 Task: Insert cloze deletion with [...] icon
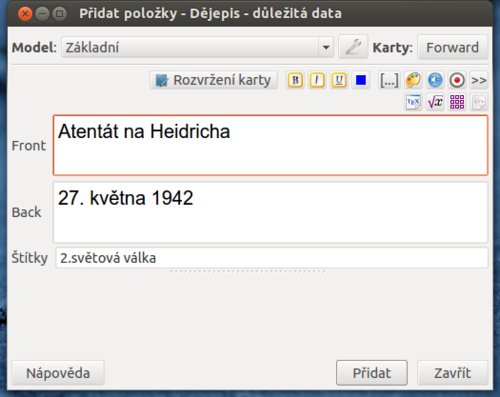pyautogui.click(x=389, y=80)
